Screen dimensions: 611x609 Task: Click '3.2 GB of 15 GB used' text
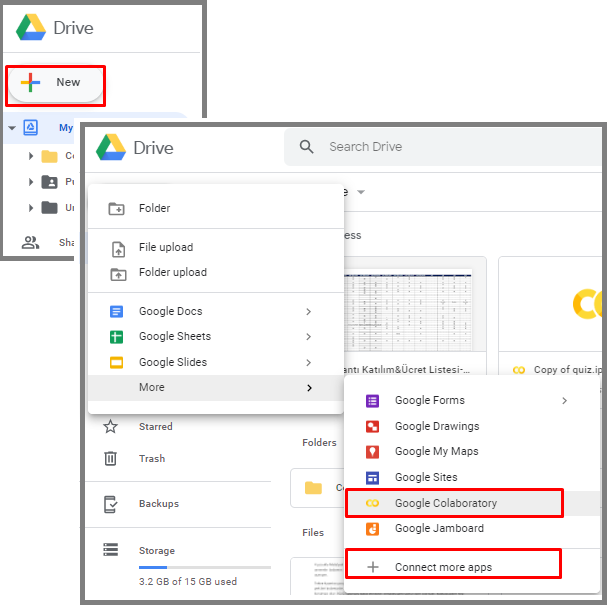tap(188, 582)
